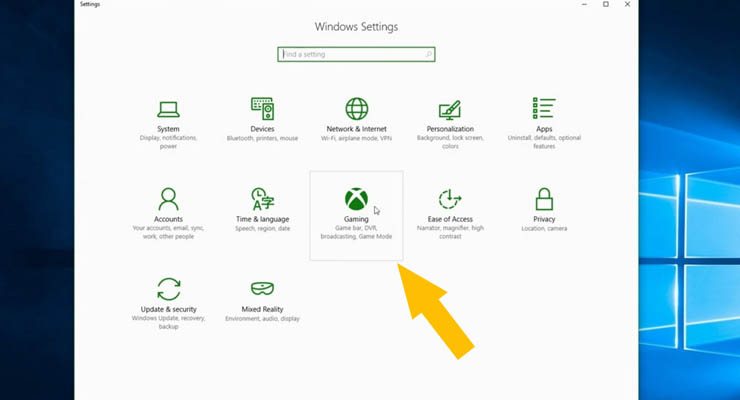Open the Apps list icon
The height and width of the screenshot is (400, 740).
(544, 108)
